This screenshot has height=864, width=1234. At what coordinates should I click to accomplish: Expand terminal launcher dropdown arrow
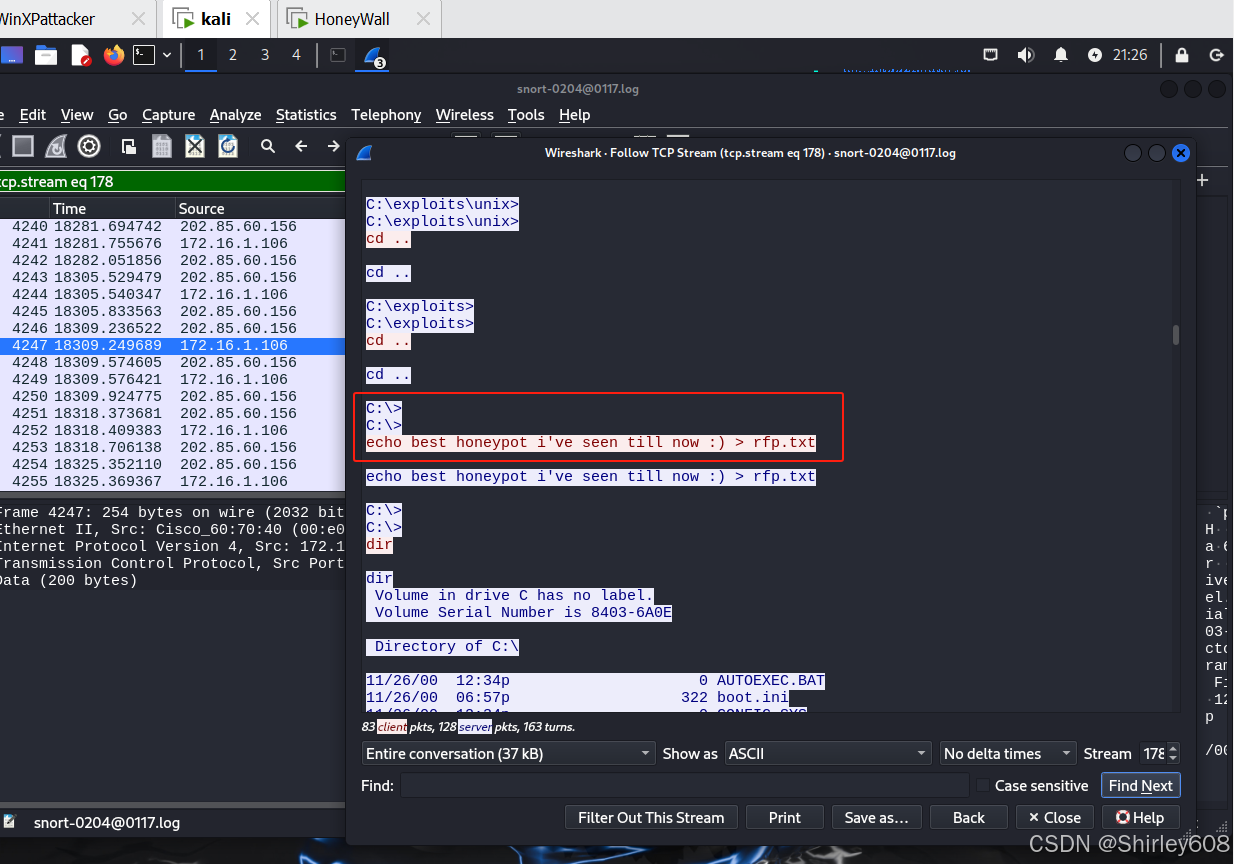point(167,55)
